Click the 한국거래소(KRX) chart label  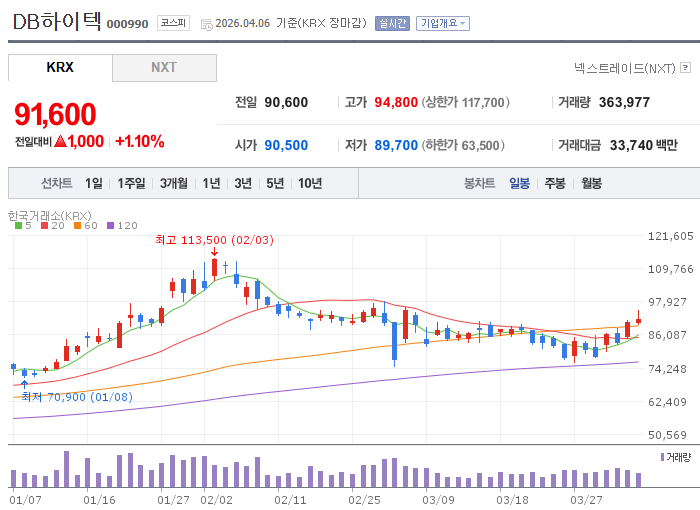click(50, 216)
